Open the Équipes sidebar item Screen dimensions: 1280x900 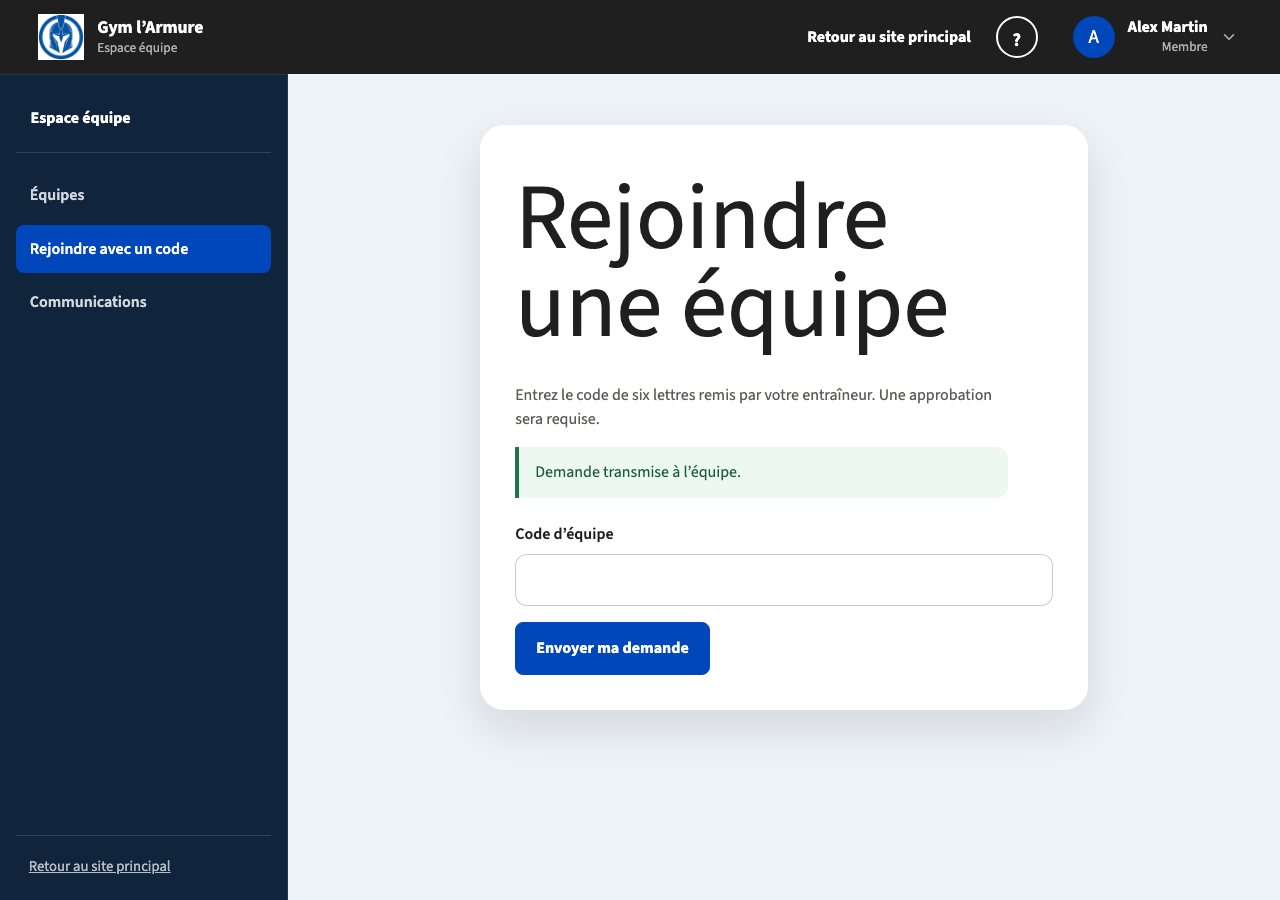143,195
